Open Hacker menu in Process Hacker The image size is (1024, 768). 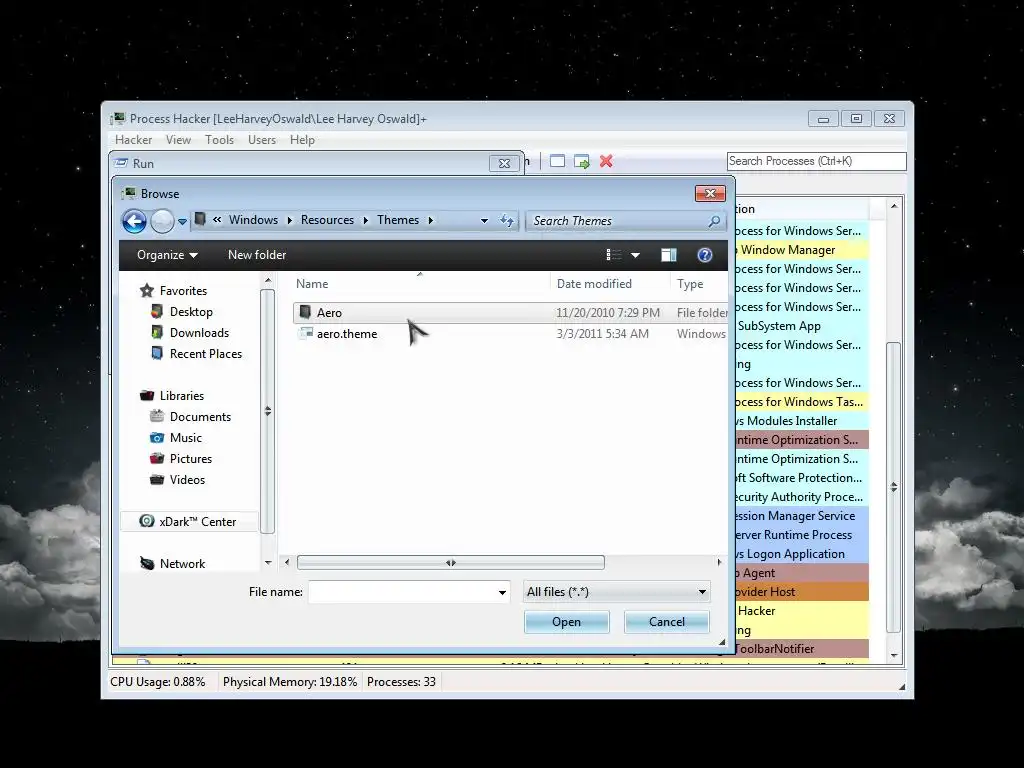pos(133,140)
